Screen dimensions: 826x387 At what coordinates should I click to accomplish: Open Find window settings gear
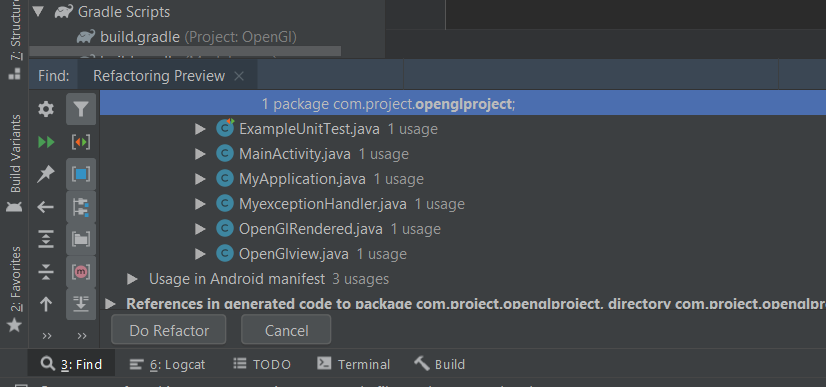(x=46, y=110)
